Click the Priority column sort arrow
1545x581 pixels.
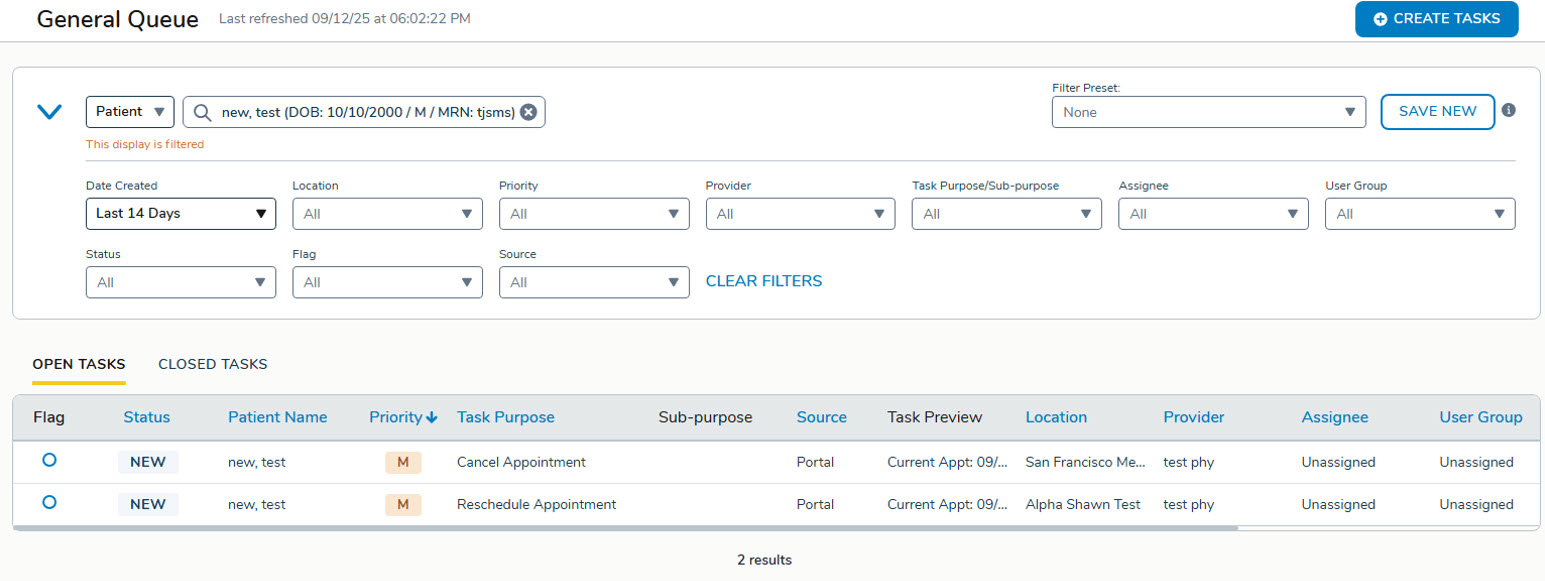coord(432,418)
